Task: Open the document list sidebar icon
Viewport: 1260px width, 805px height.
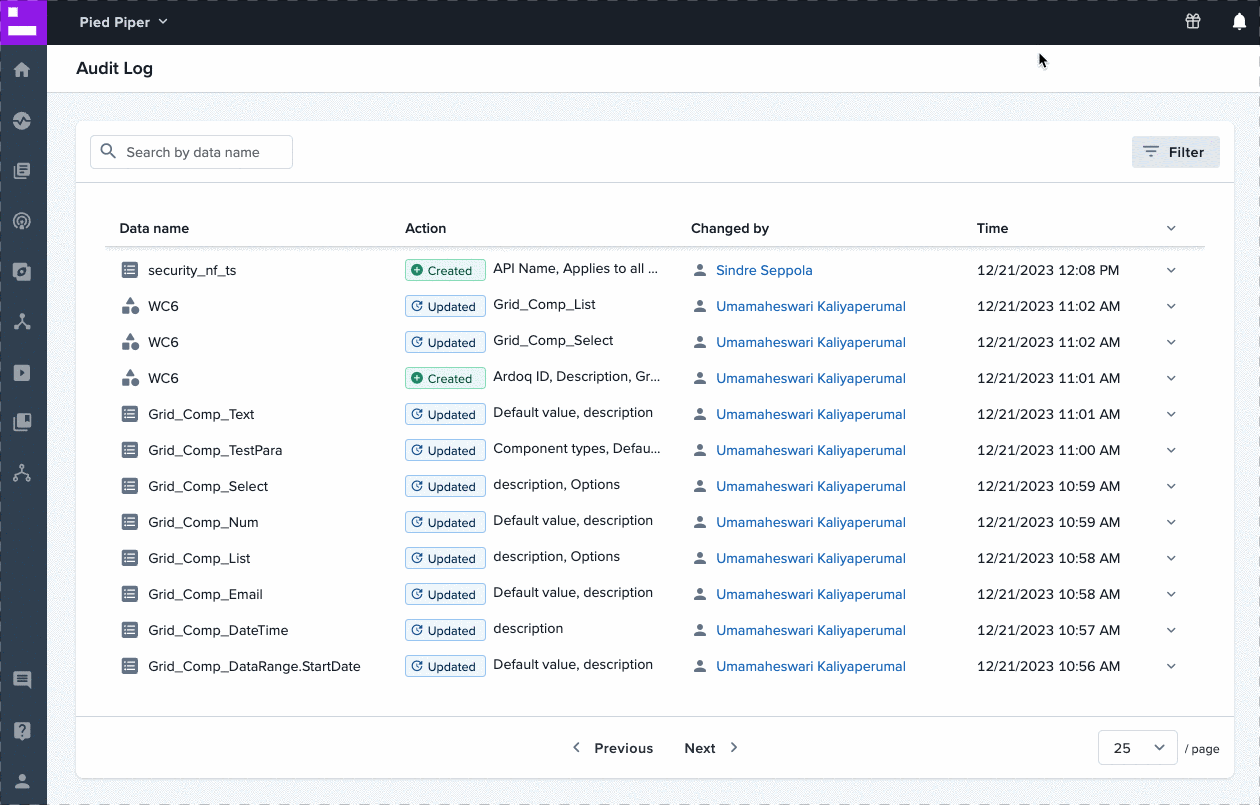Action: coord(22,171)
